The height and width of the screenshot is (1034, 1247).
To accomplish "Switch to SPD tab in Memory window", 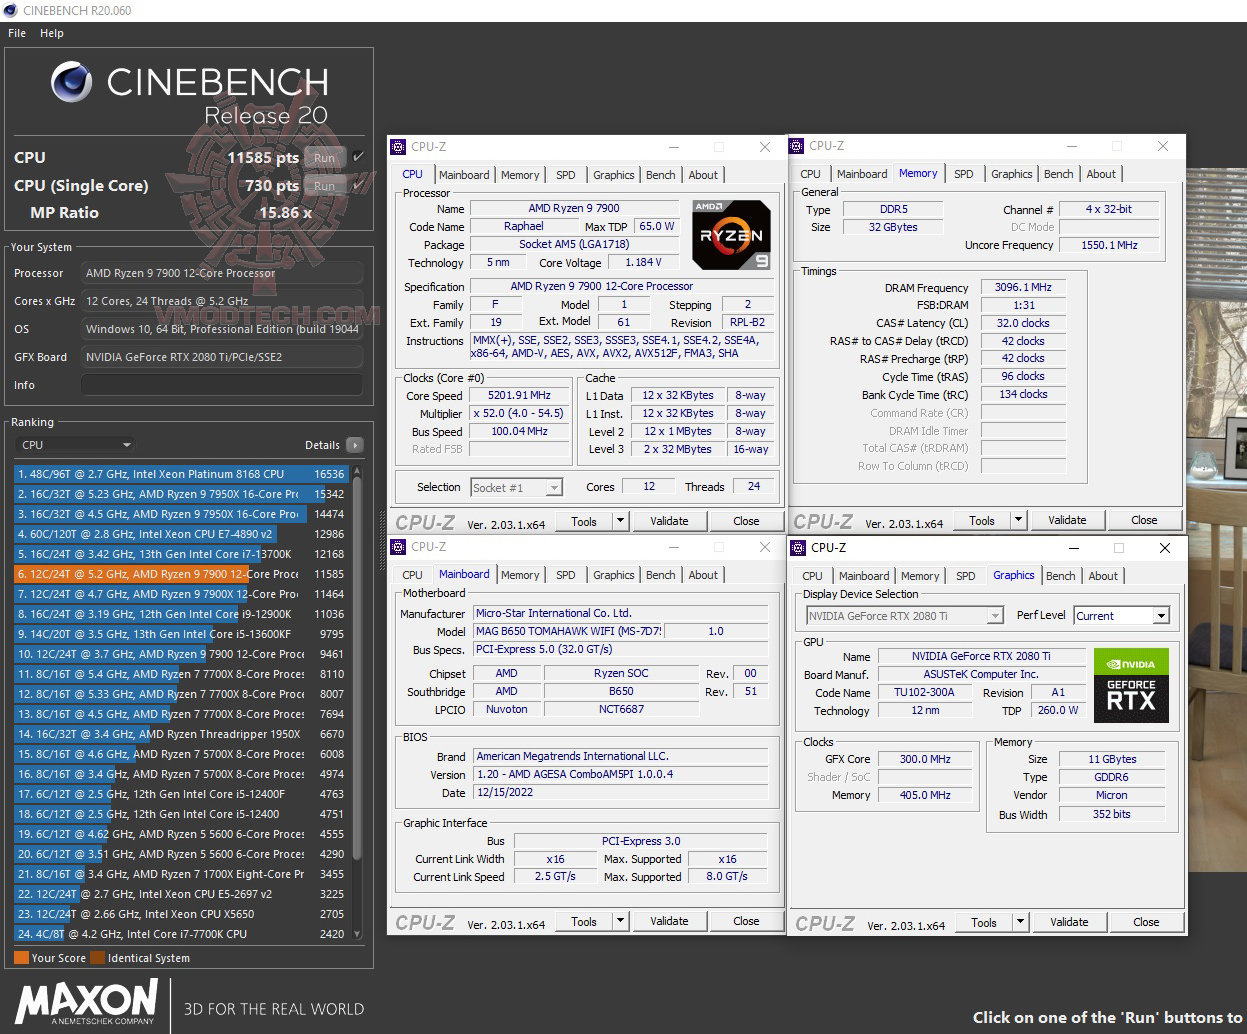I will pos(963,174).
